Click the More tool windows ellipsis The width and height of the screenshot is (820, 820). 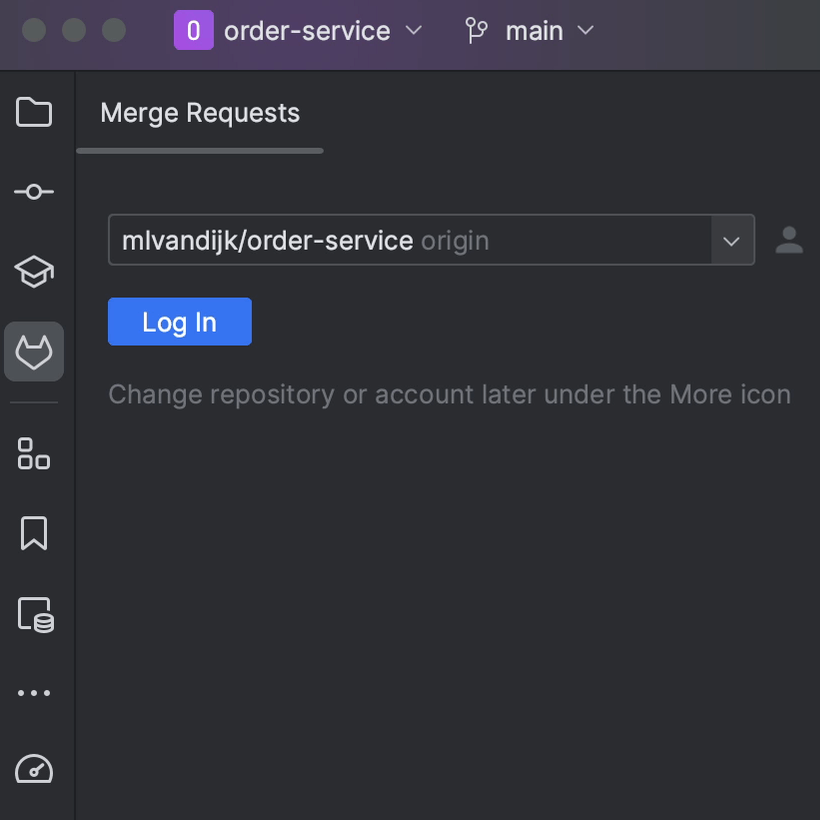pyautogui.click(x=34, y=693)
